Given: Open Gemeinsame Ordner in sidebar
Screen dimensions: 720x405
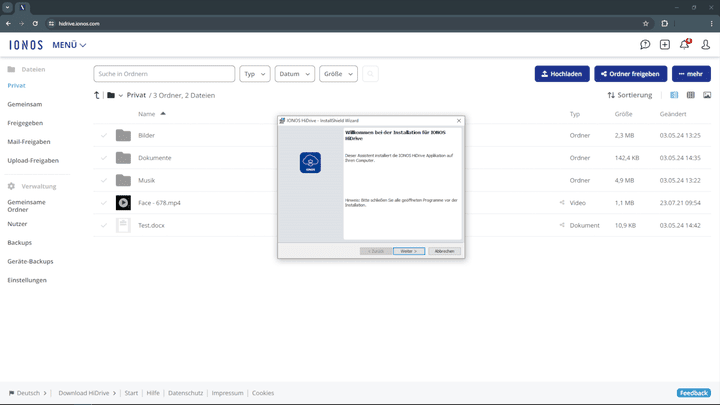Looking at the screenshot, I should (27, 206).
